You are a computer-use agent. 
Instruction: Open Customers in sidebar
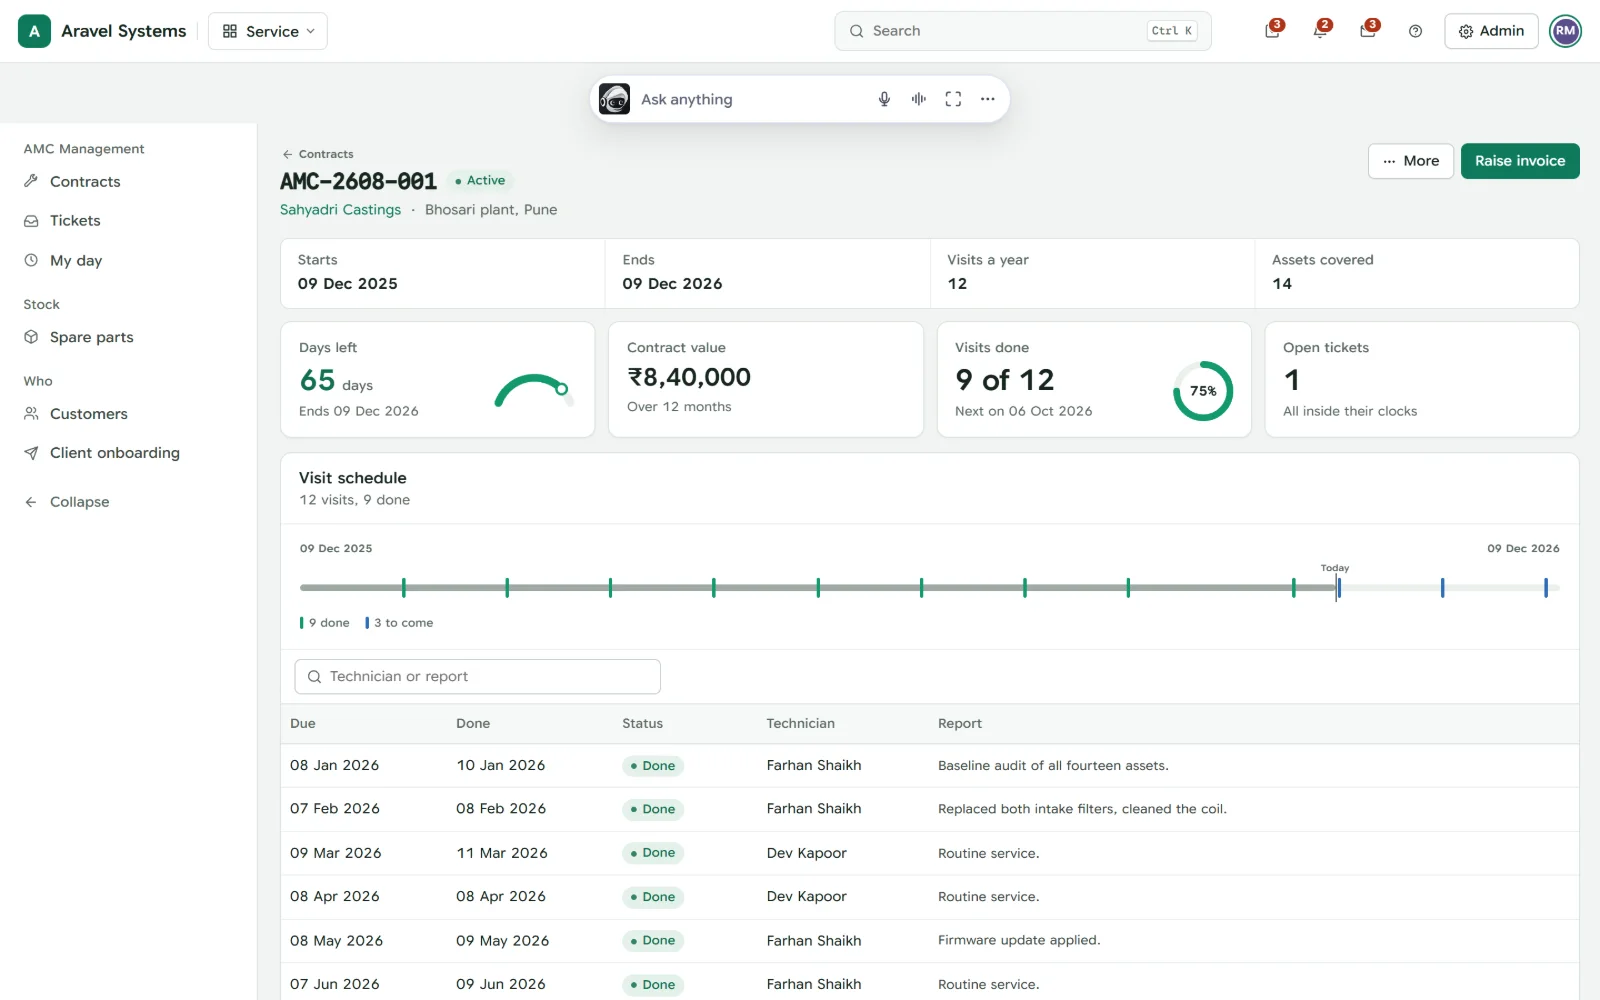[128, 414]
